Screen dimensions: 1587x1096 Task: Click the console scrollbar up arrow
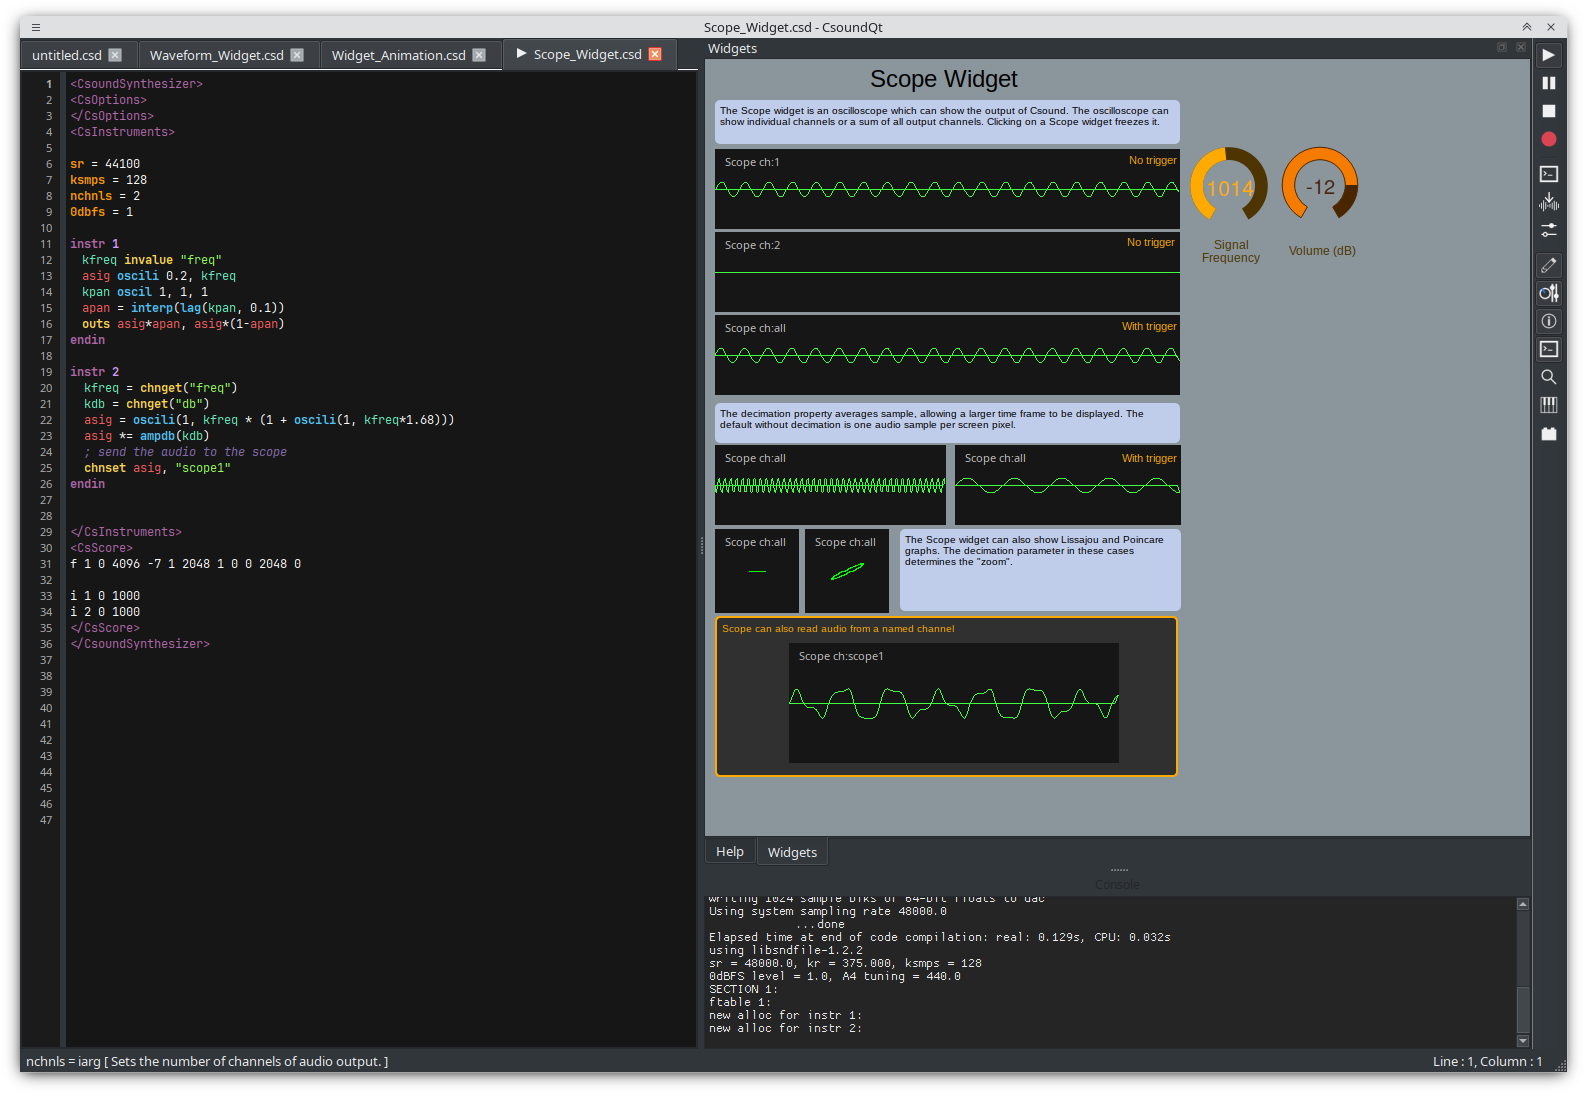click(1523, 904)
